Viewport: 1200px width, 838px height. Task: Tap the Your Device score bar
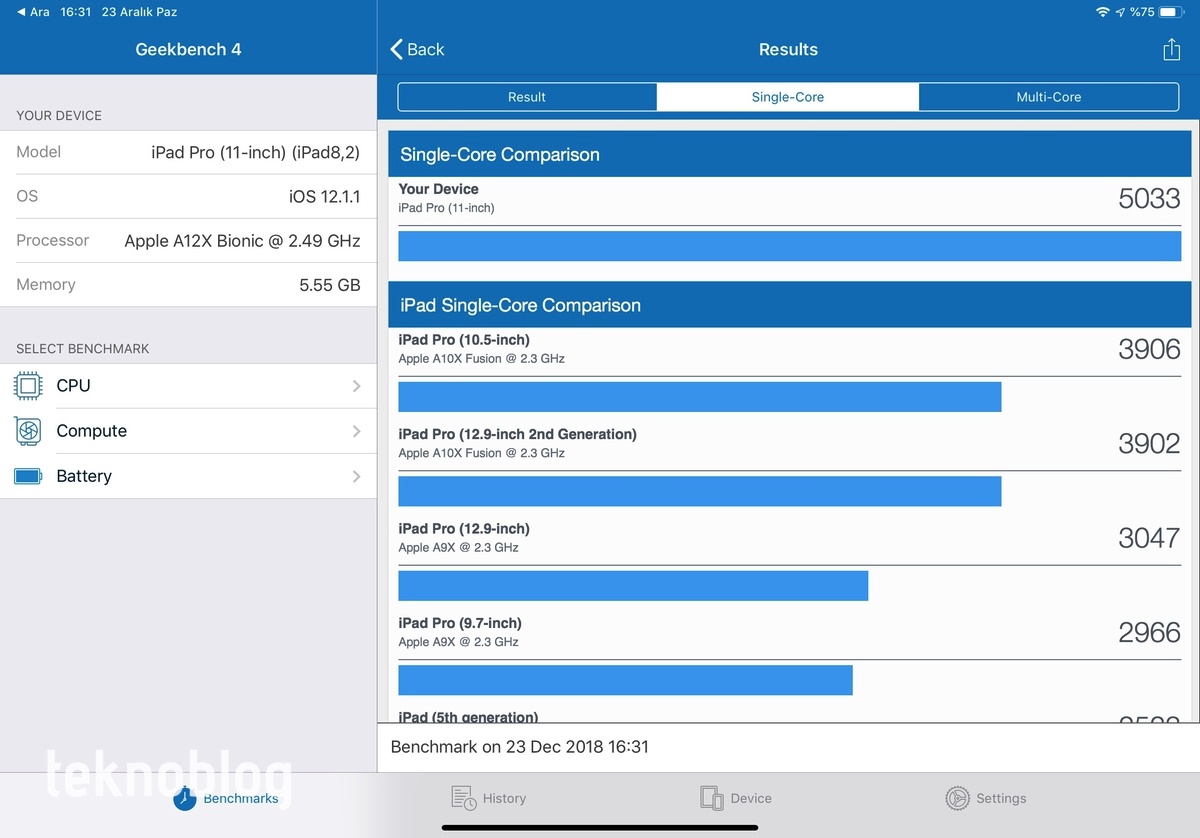tap(789, 246)
